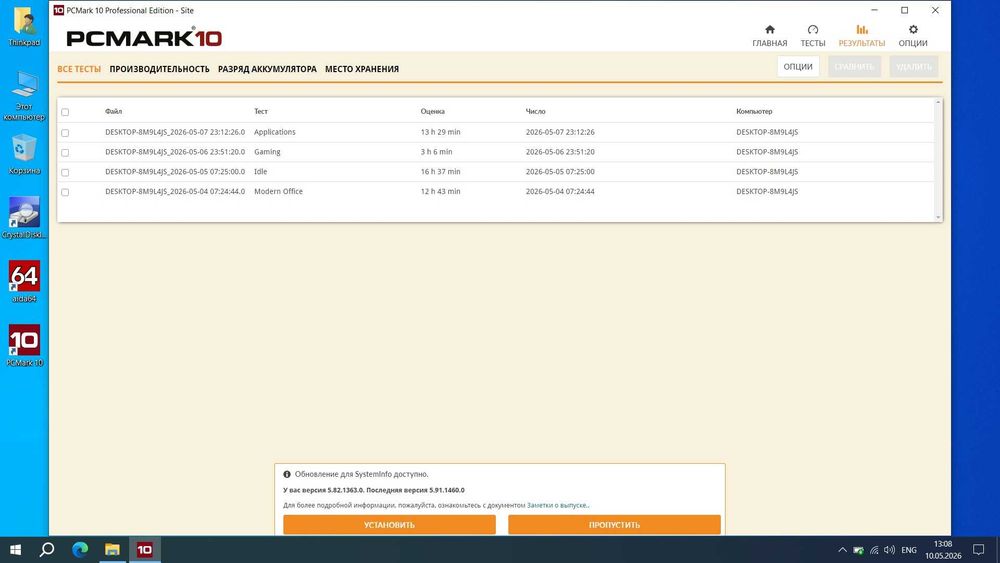Toggle the select-all checkbox in header
This screenshot has height=563, width=1000.
point(65,112)
